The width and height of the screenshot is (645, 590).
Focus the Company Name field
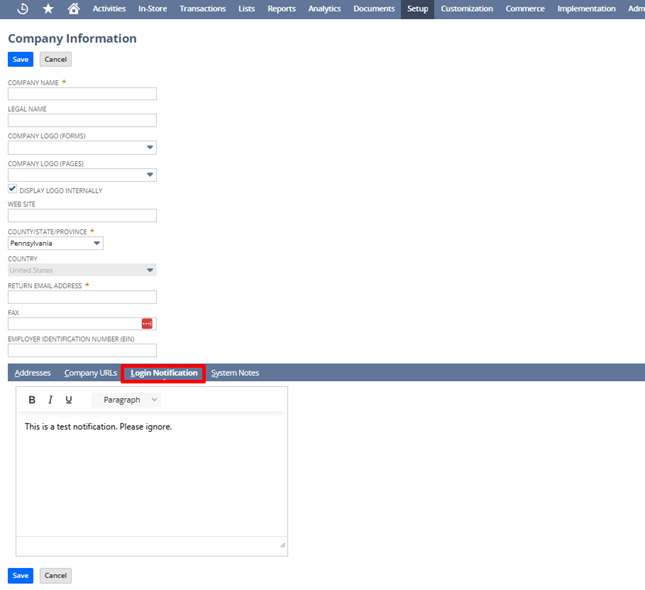[82, 93]
